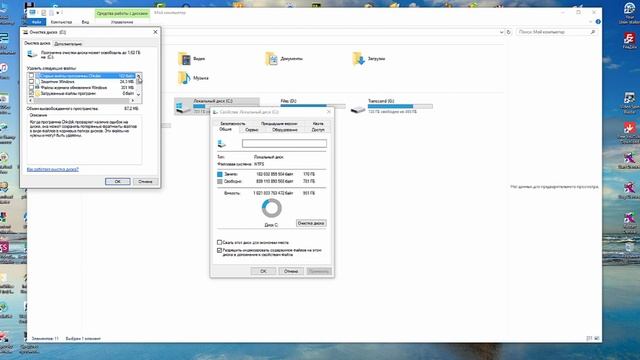Uncheck Разрешить индексировать содержимое файлов checkbox

click(x=220, y=250)
